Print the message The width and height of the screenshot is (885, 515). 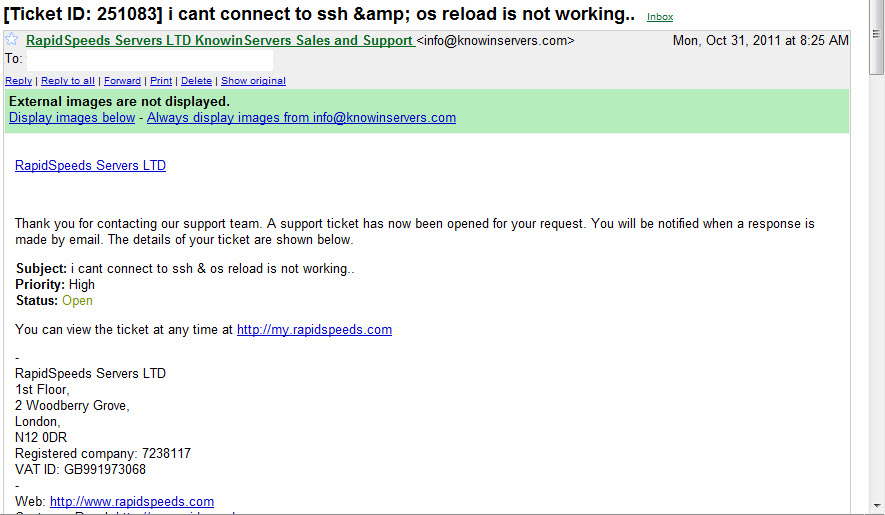click(161, 81)
